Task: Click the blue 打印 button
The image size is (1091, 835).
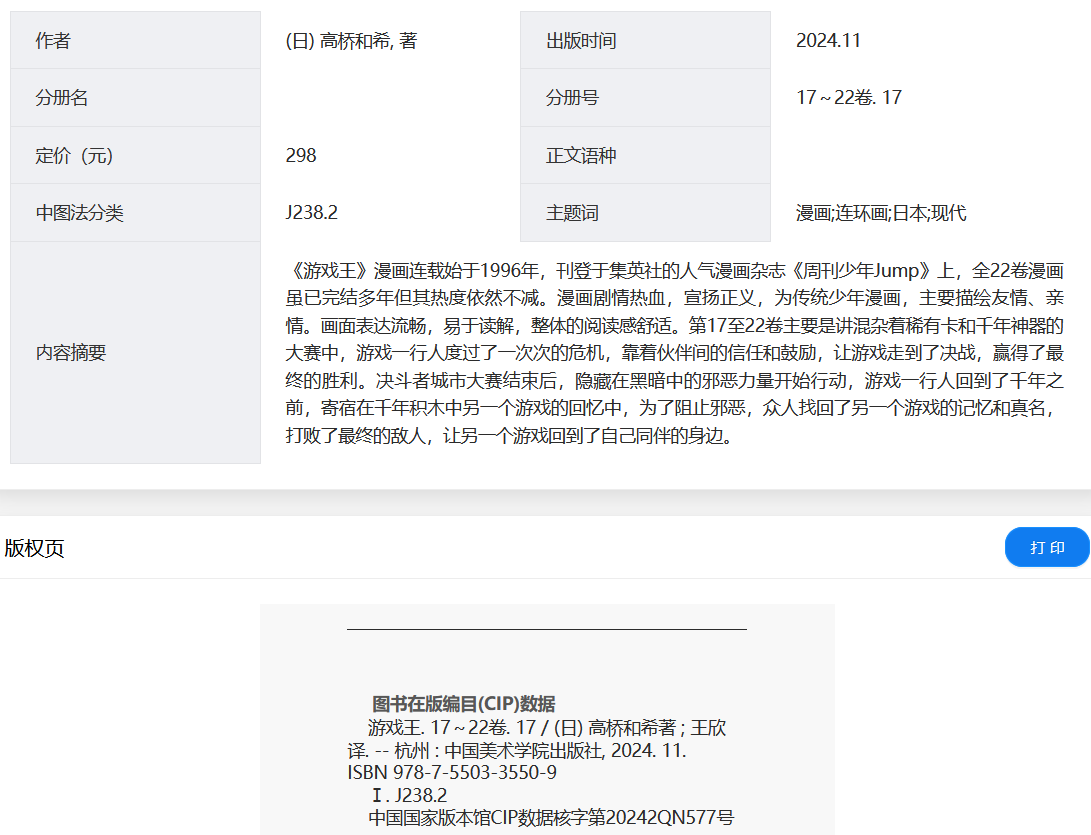Action: pyautogui.click(x=1046, y=547)
